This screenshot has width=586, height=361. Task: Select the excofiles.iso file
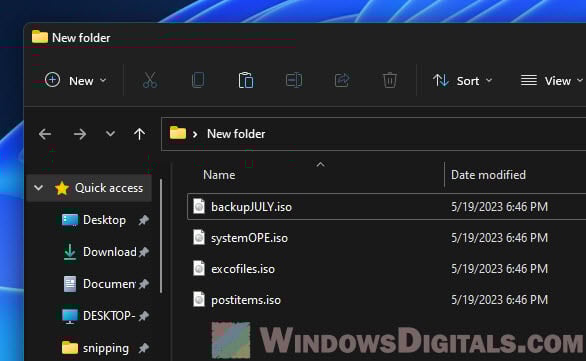click(243, 269)
